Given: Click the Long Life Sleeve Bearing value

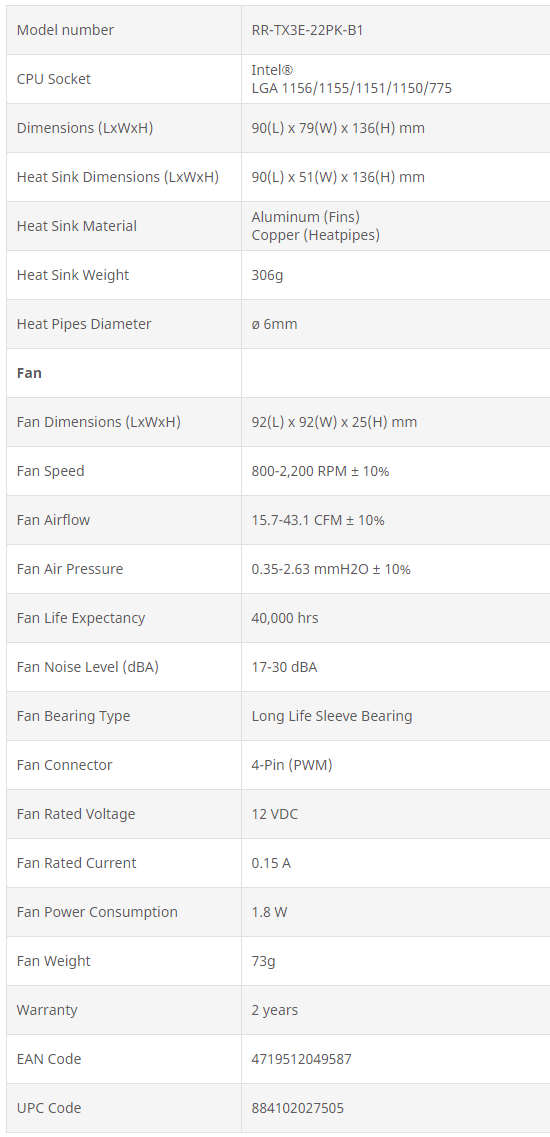Looking at the screenshot, I should click(332, 716).
